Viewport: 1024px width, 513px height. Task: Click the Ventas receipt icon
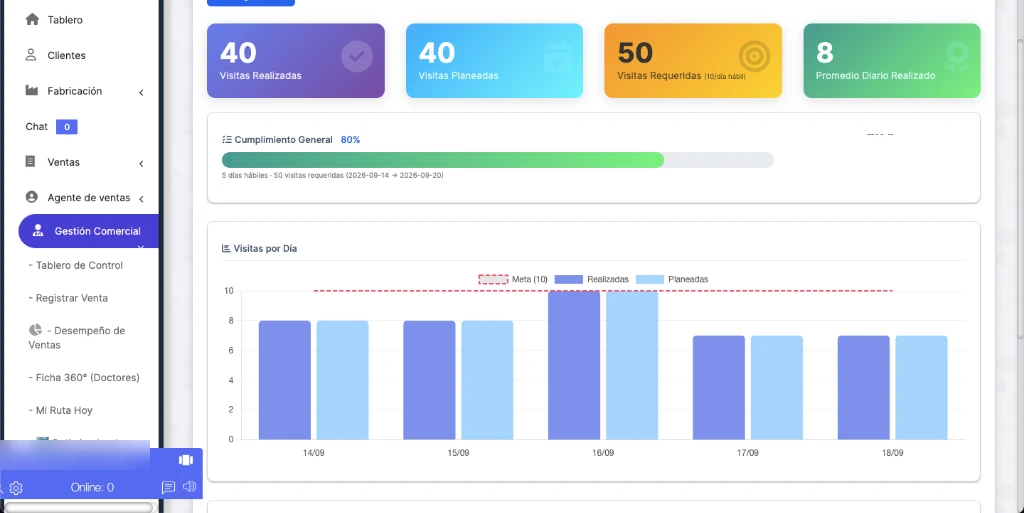point(30,161)
